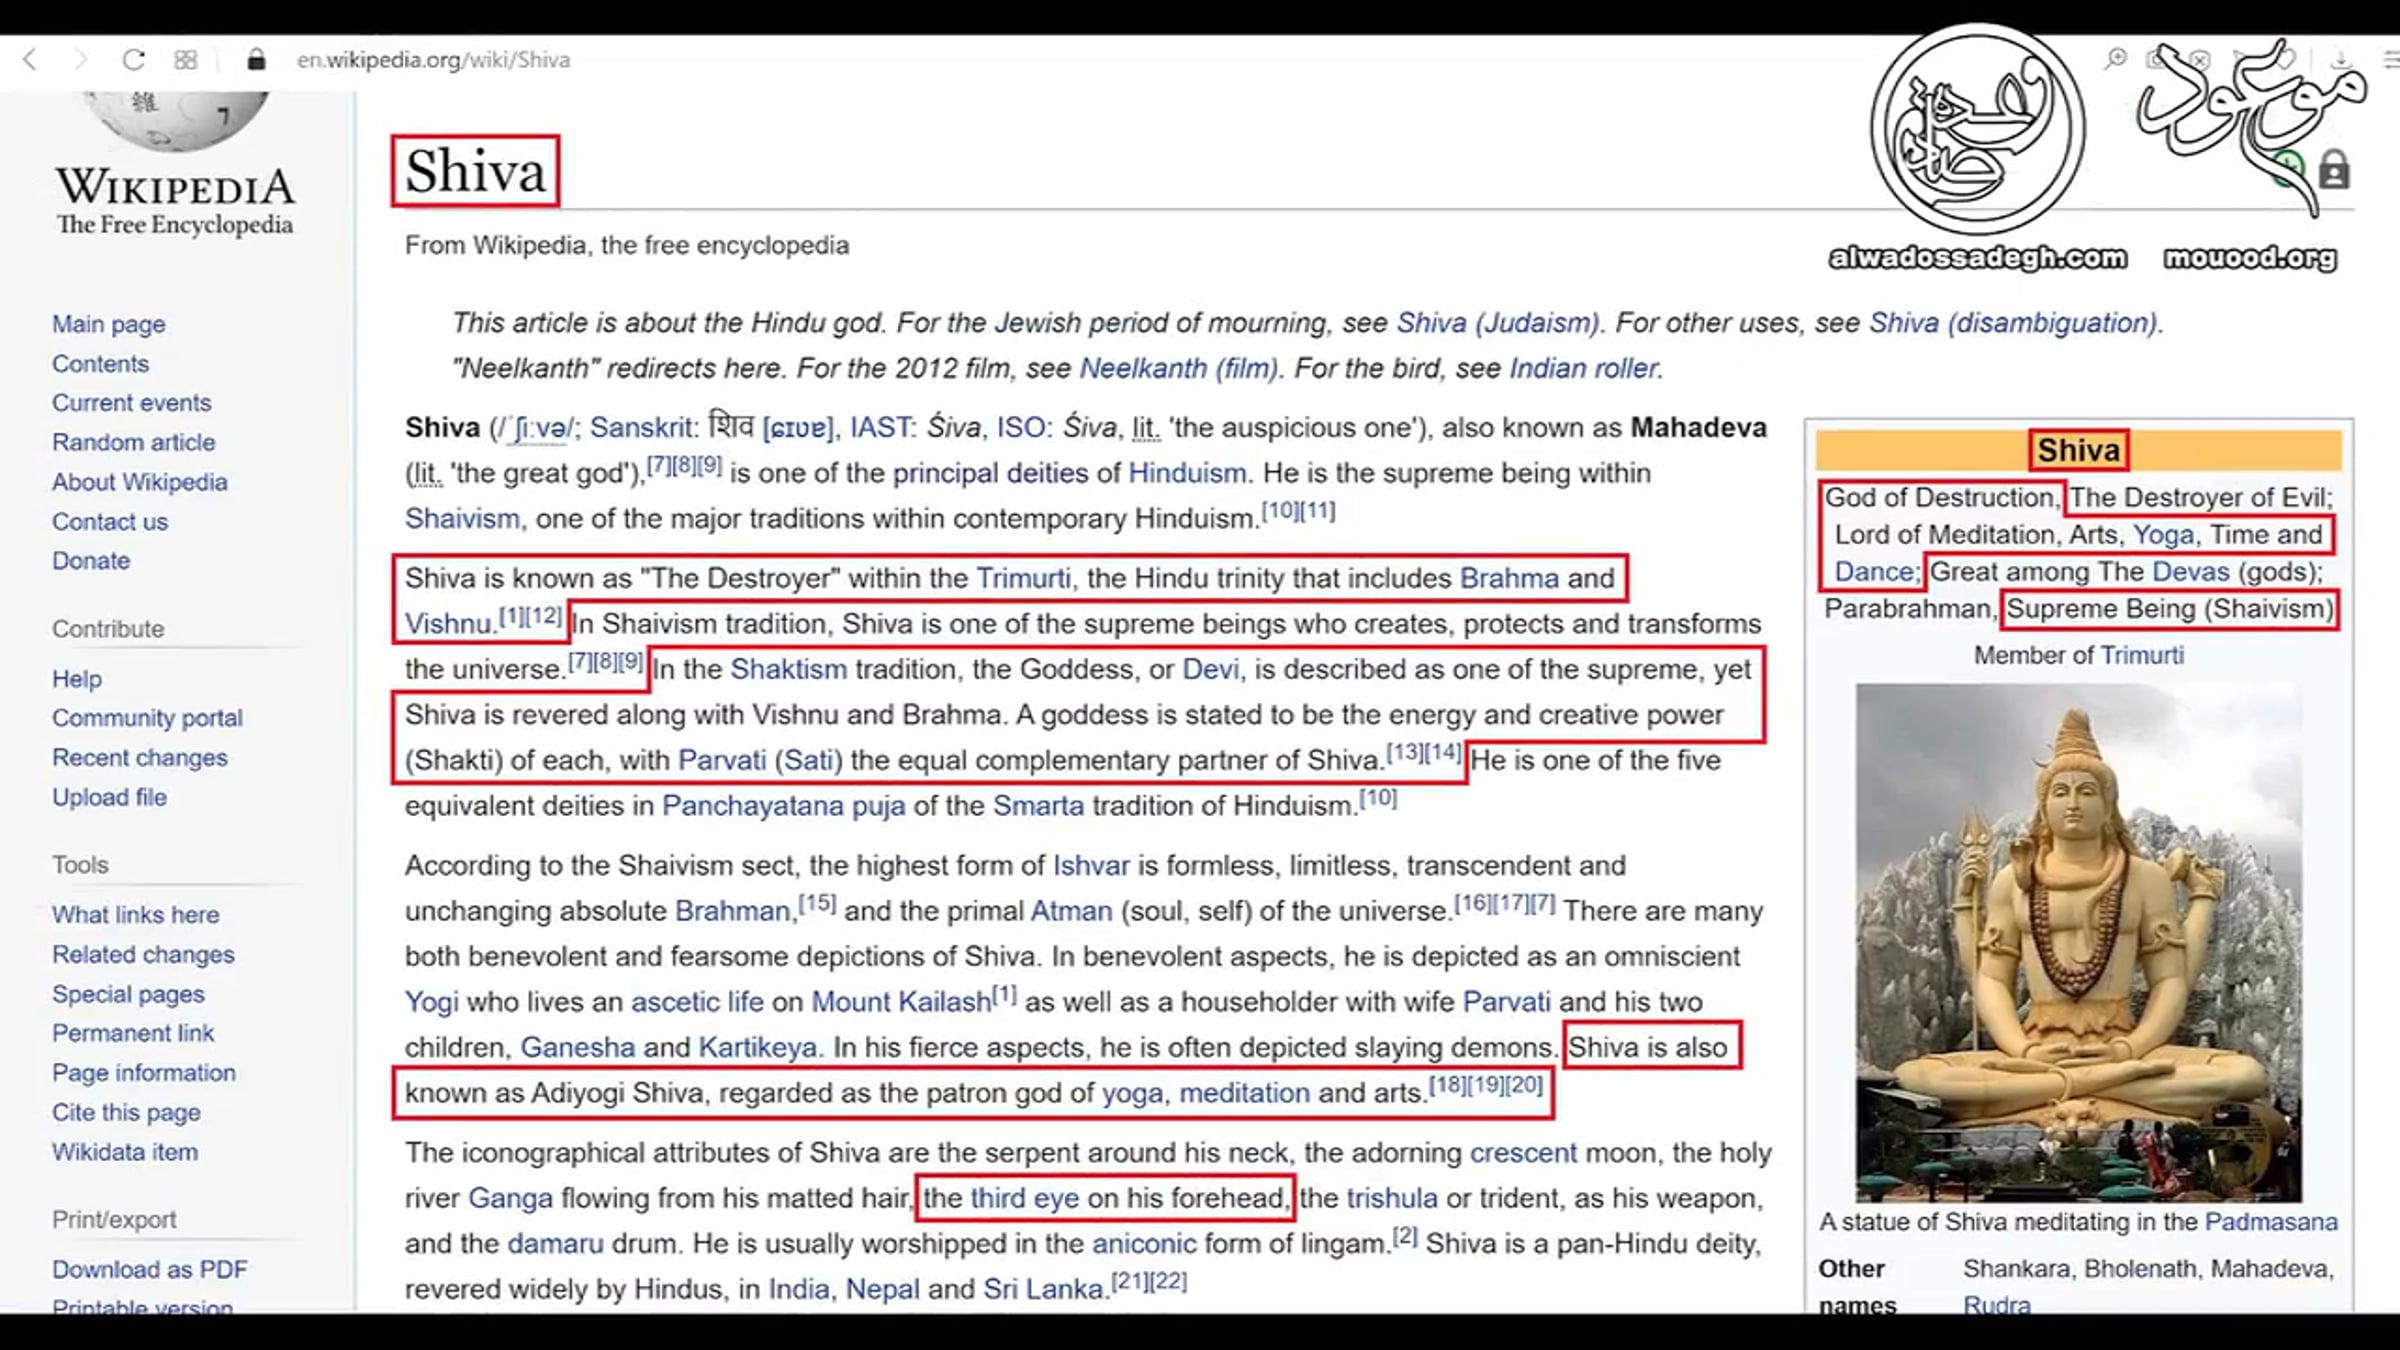
Task: Open the Upload file link
Action: point(109,797)
